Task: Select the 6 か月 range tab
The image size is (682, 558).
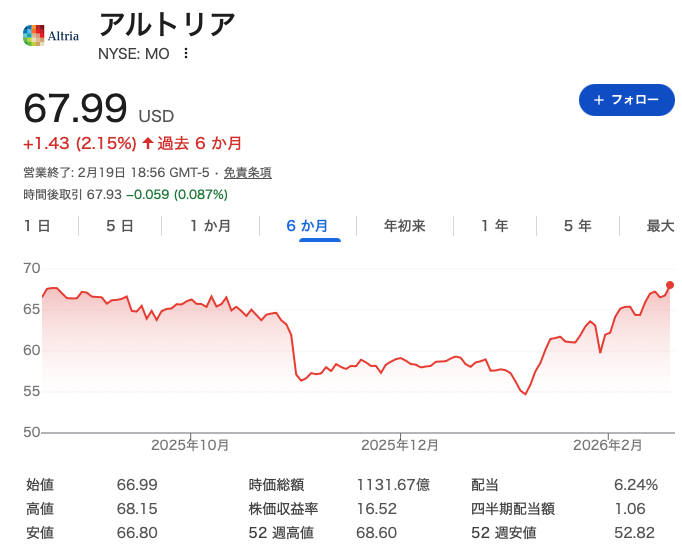Action: pos(307,226)
